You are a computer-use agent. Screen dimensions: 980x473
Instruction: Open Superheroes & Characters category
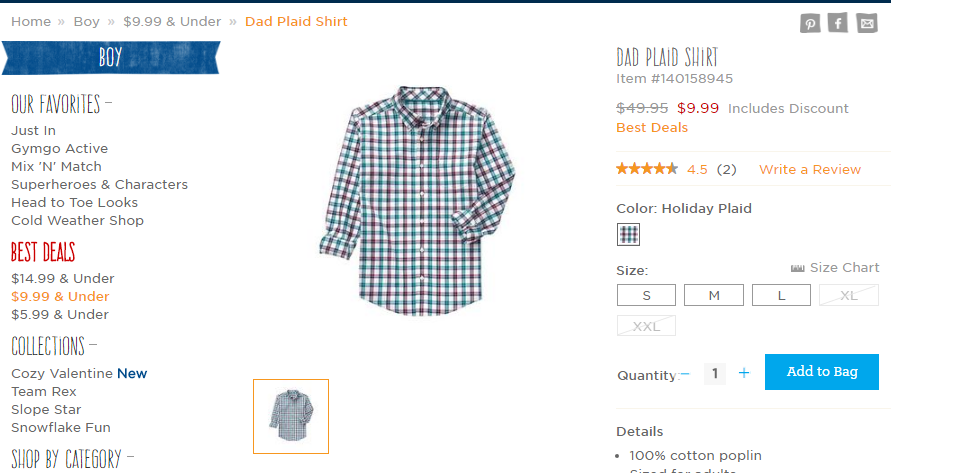pos(99,184)
